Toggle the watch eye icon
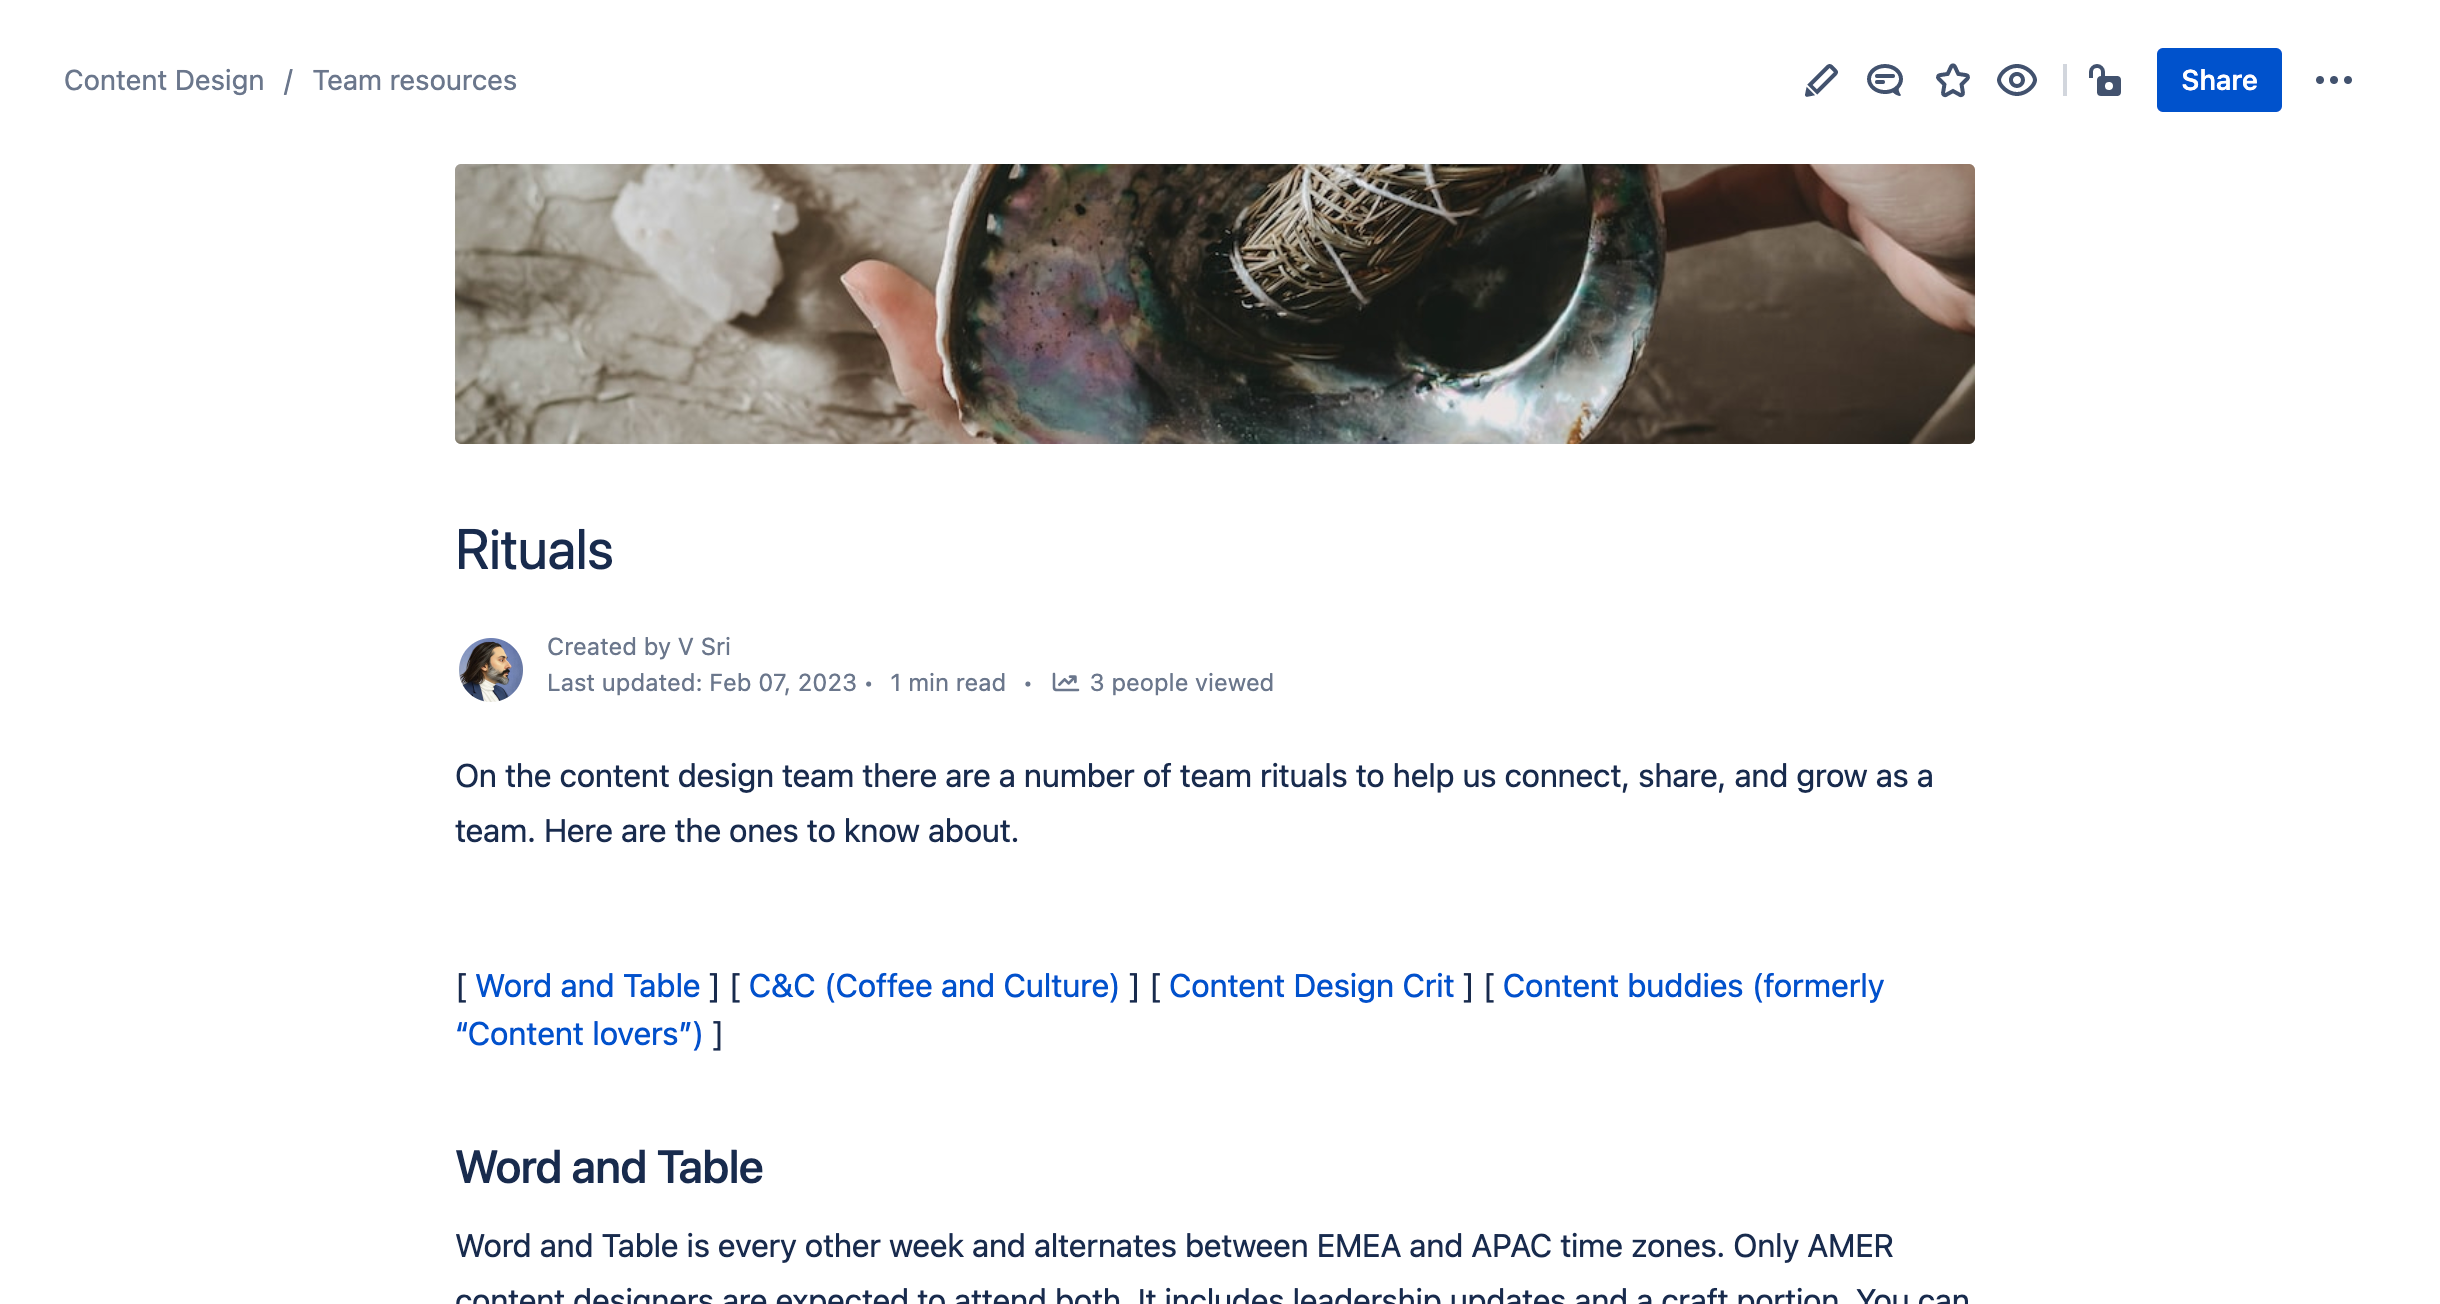This screenshot has width=2440, height=1304. tap(2017, 80)
